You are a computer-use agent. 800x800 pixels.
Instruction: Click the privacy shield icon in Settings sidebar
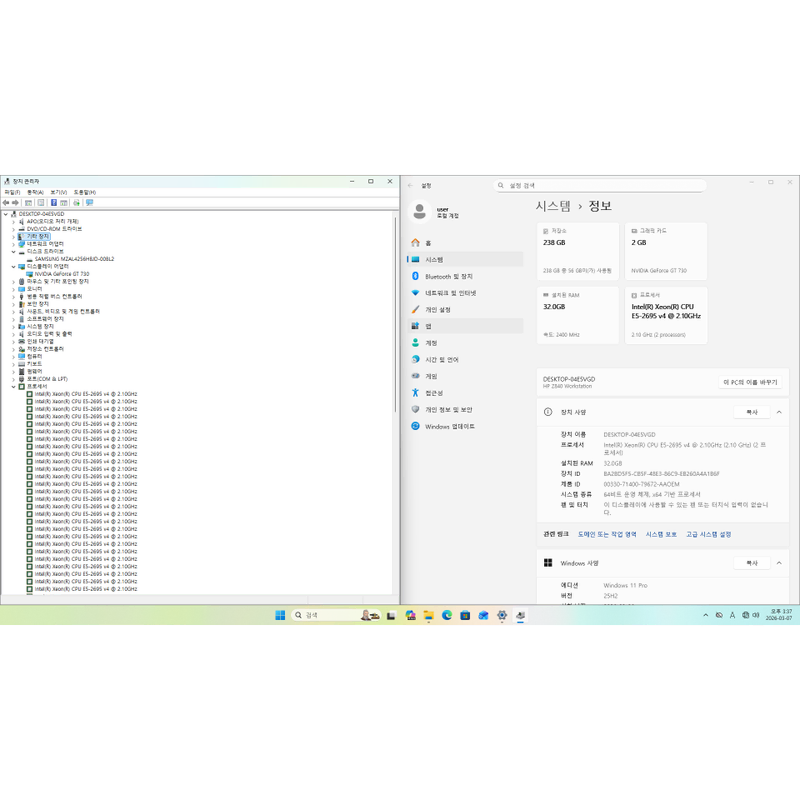point(415,409)
